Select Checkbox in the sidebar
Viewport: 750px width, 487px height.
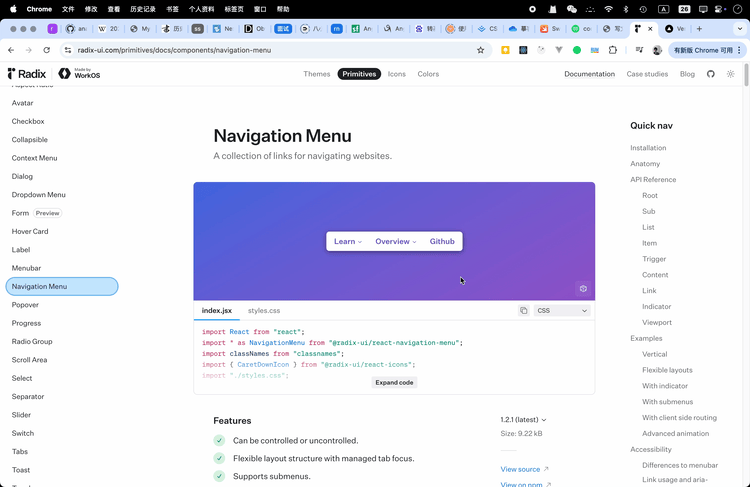click(x=62, y=122)
